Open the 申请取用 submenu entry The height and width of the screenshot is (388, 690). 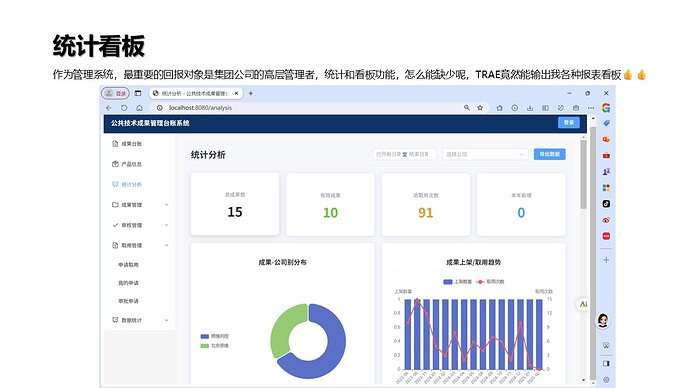[128, 265]
